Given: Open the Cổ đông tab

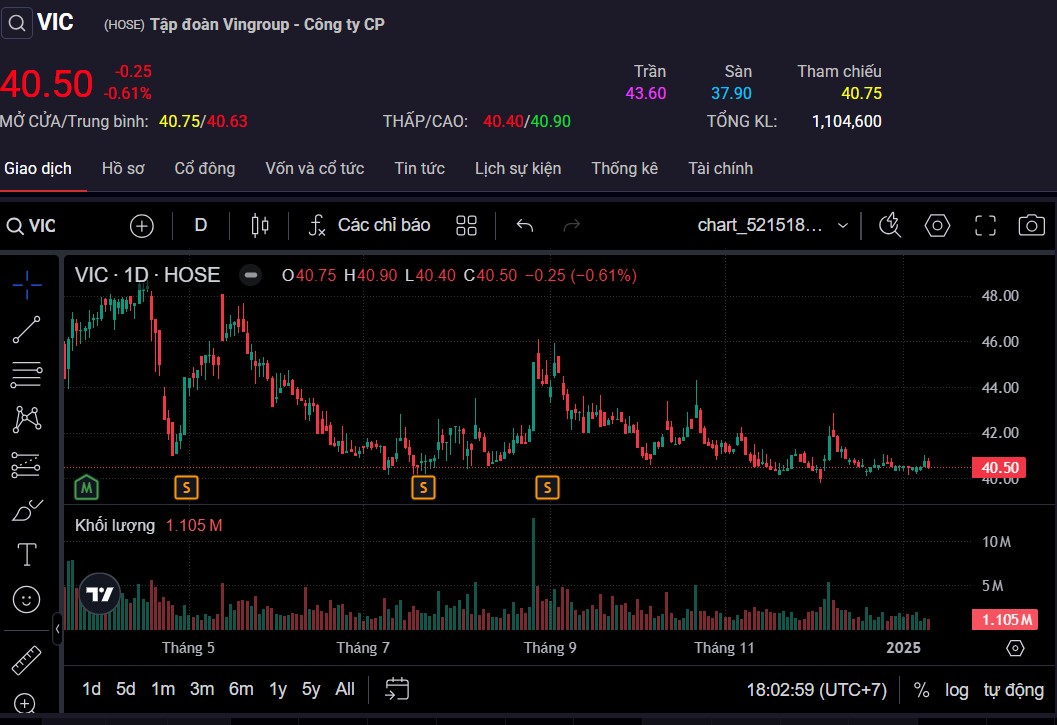Looking at the screenshot, I should pos(205,169).
